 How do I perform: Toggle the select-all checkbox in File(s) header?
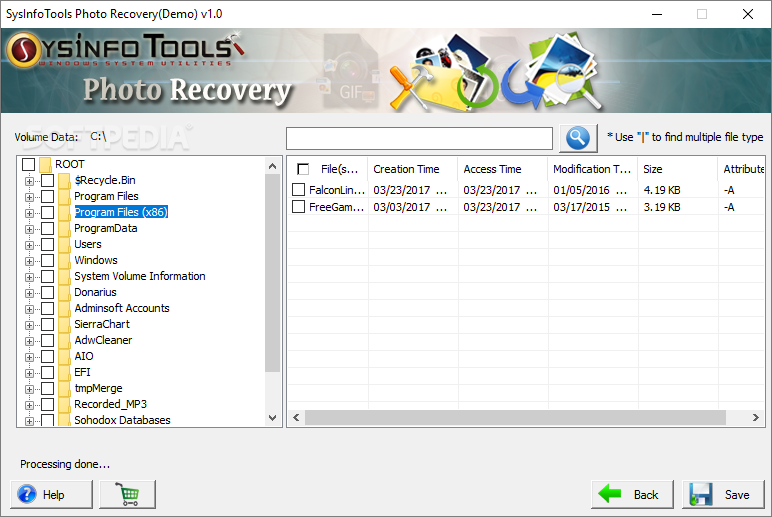(x=303, y=169)
